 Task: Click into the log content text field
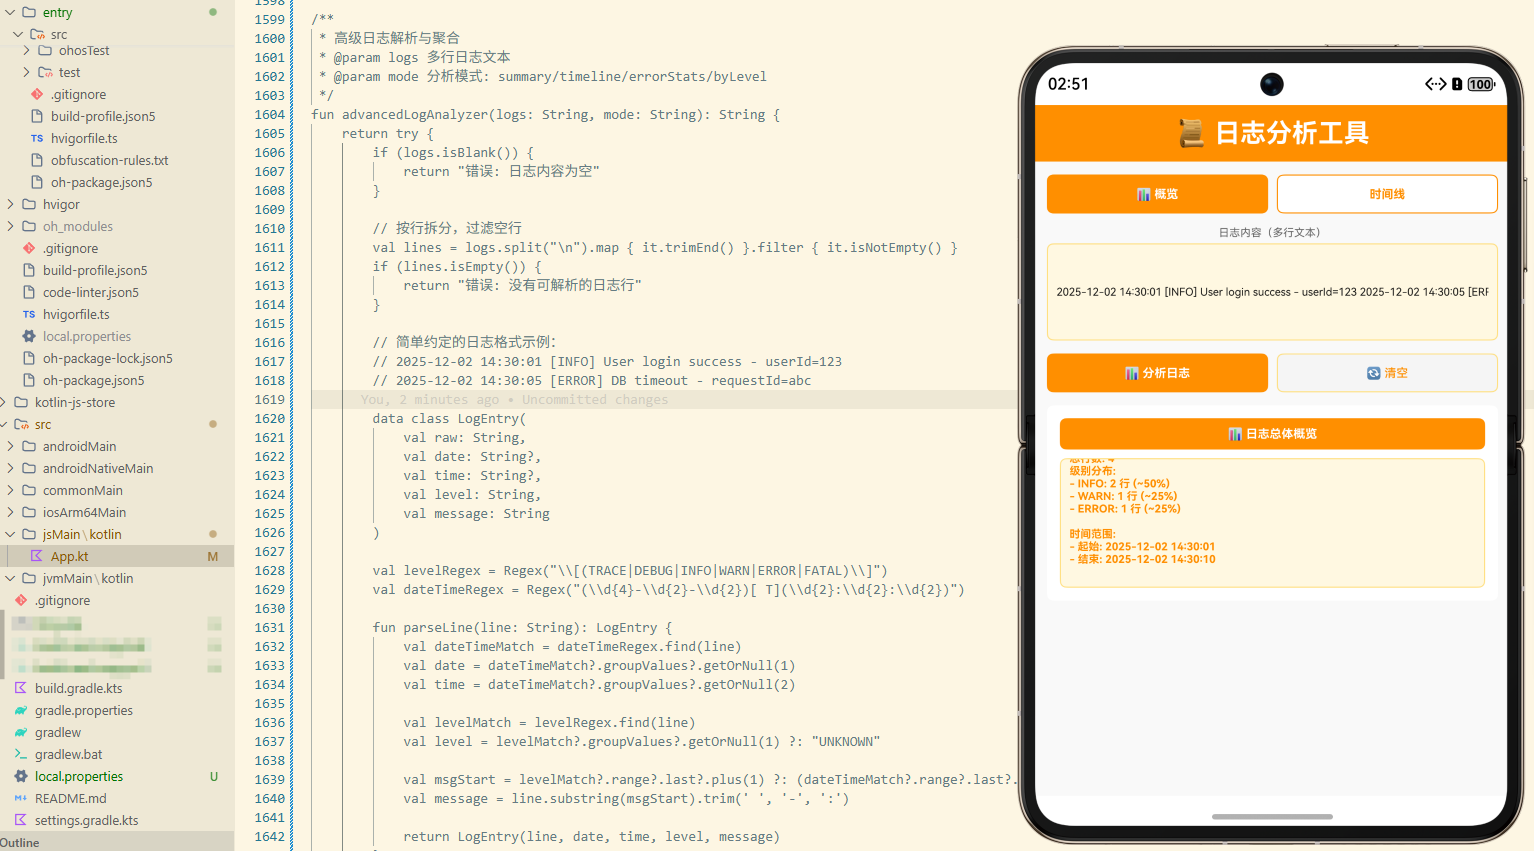click(x=1272, y=292)
